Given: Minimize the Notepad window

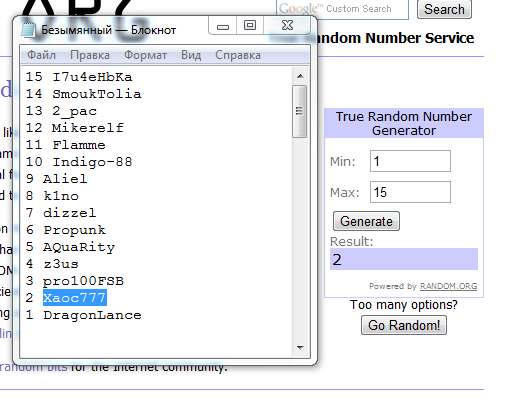Looking at the screenshot, I should (x=223, y=26).
